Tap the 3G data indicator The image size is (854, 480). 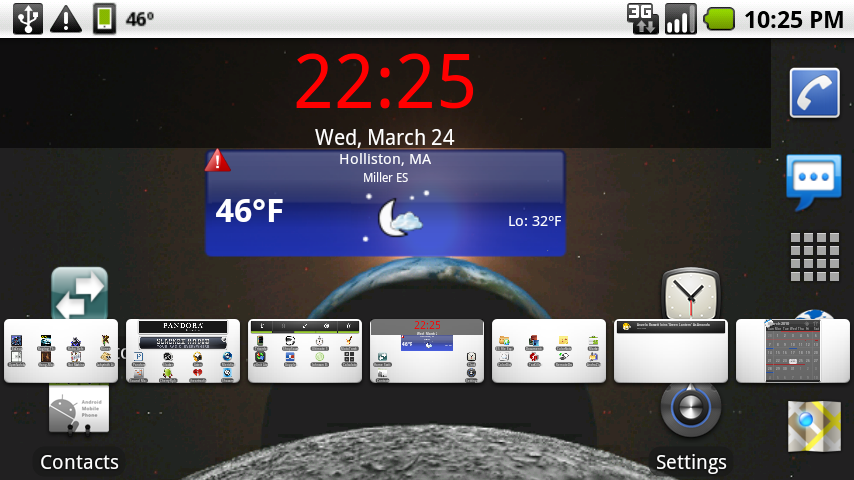[x=643, y=19]
